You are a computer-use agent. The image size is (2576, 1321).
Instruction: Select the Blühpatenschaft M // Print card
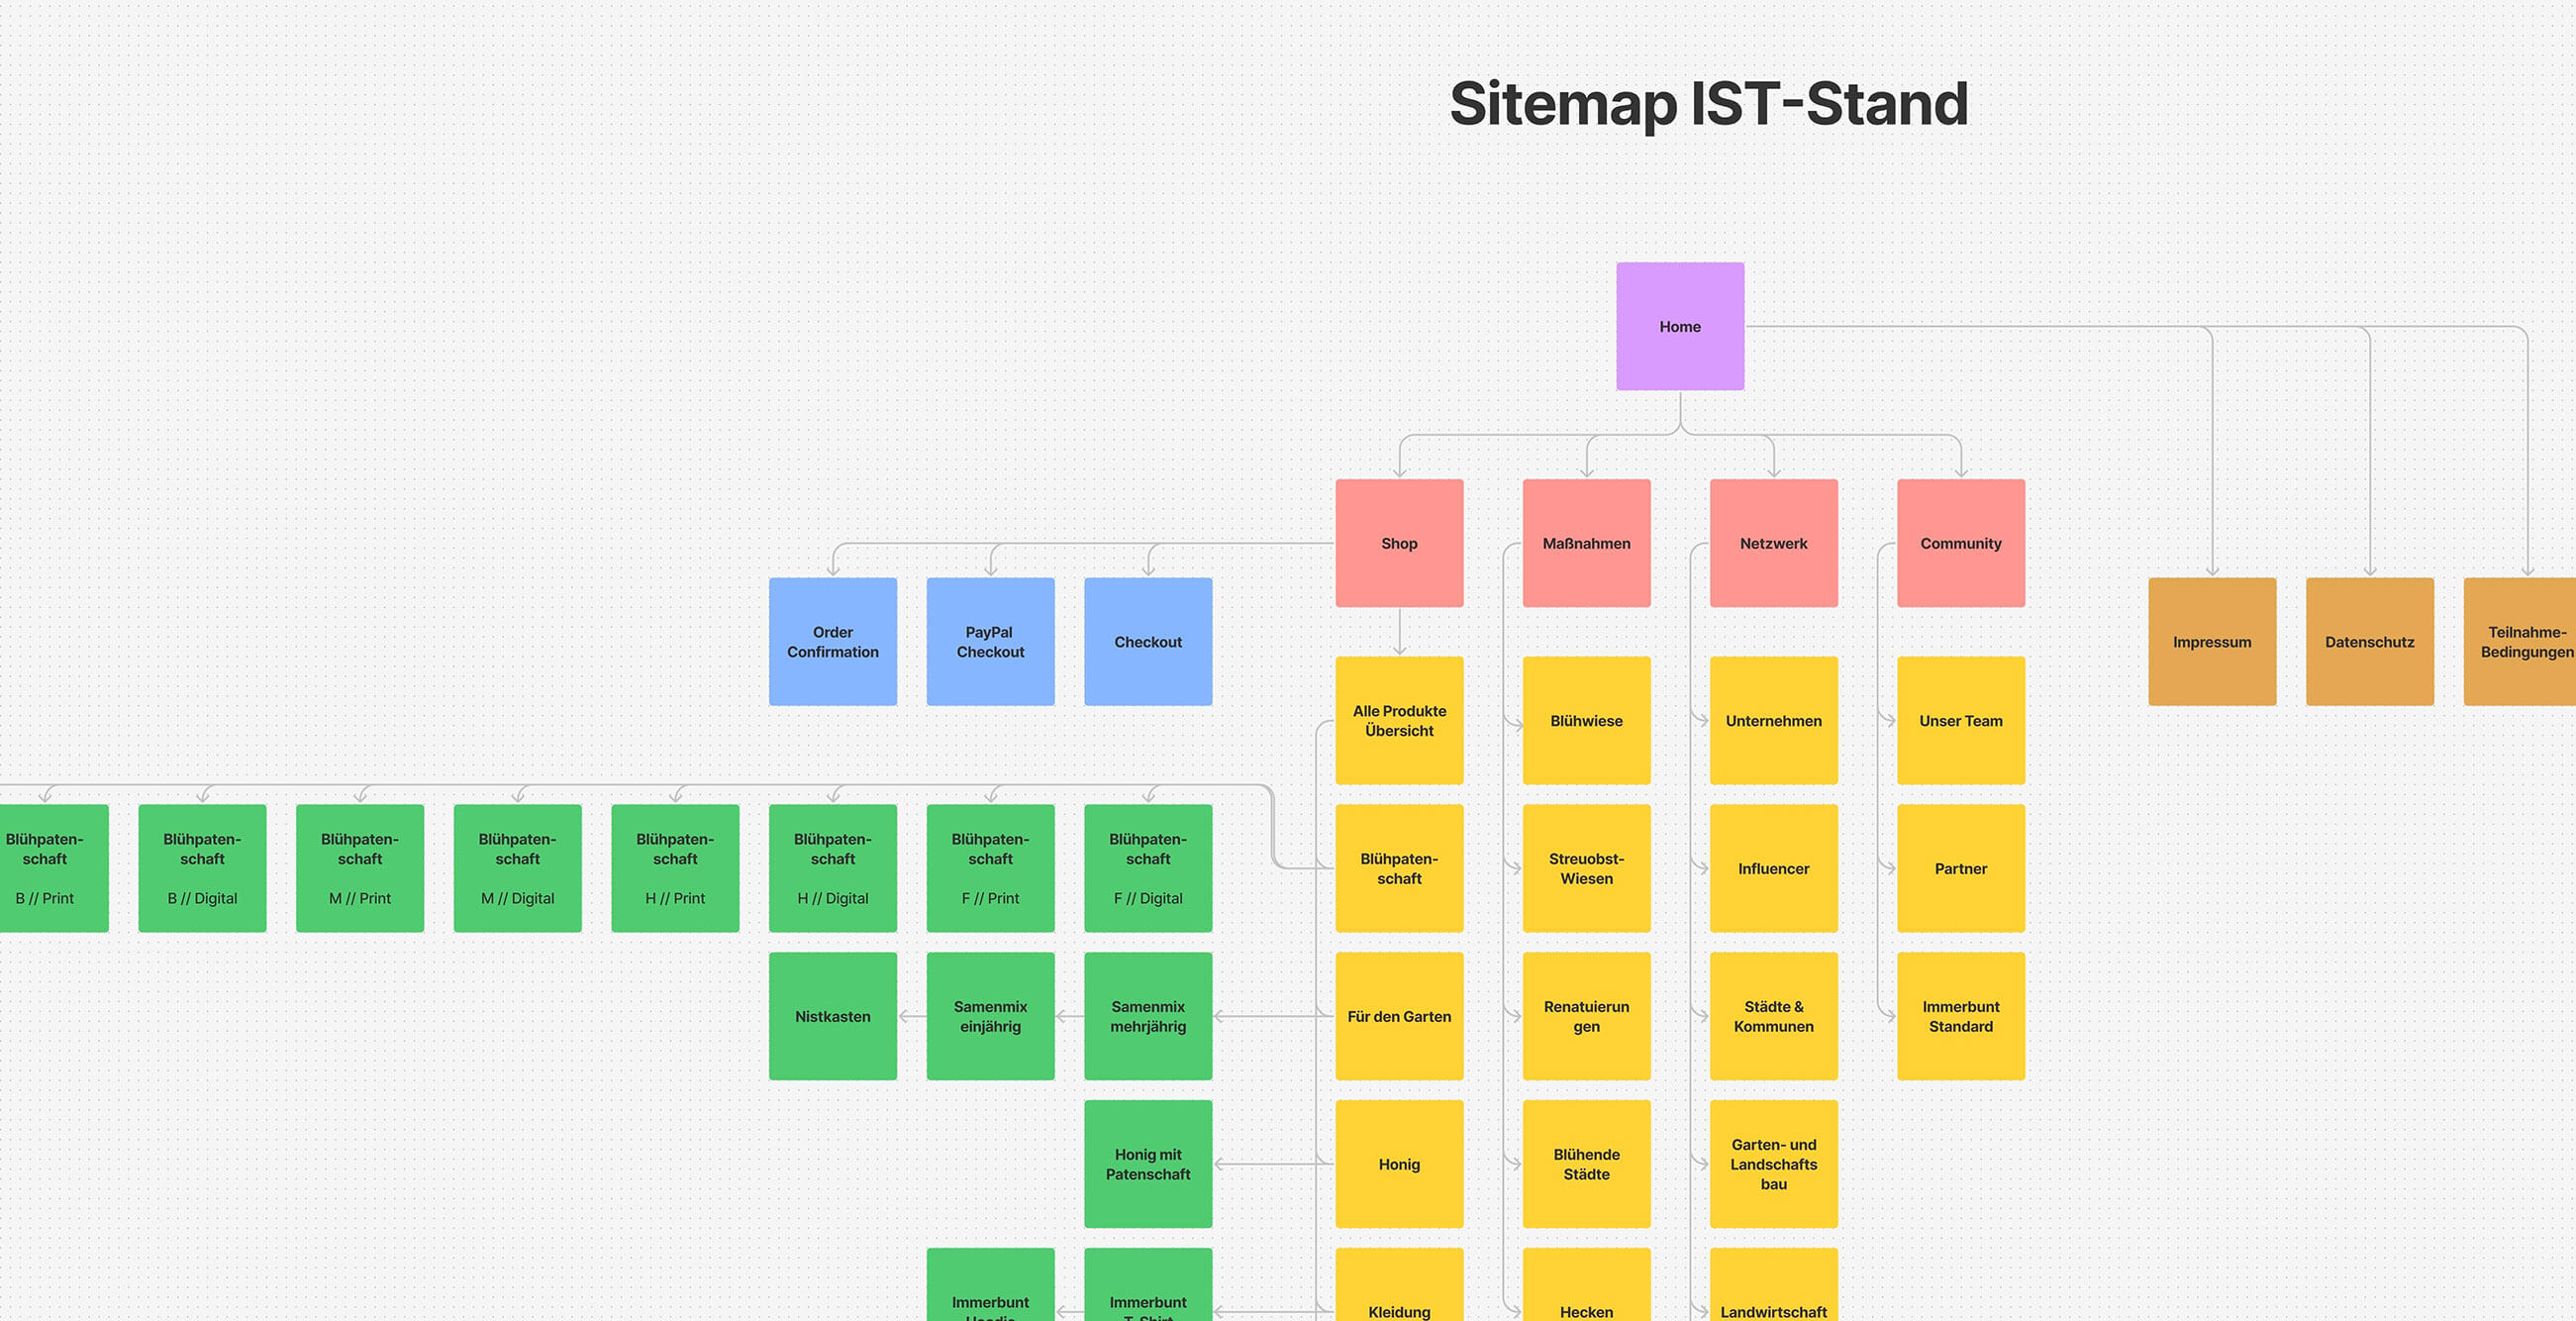click(x=360, y=868)
